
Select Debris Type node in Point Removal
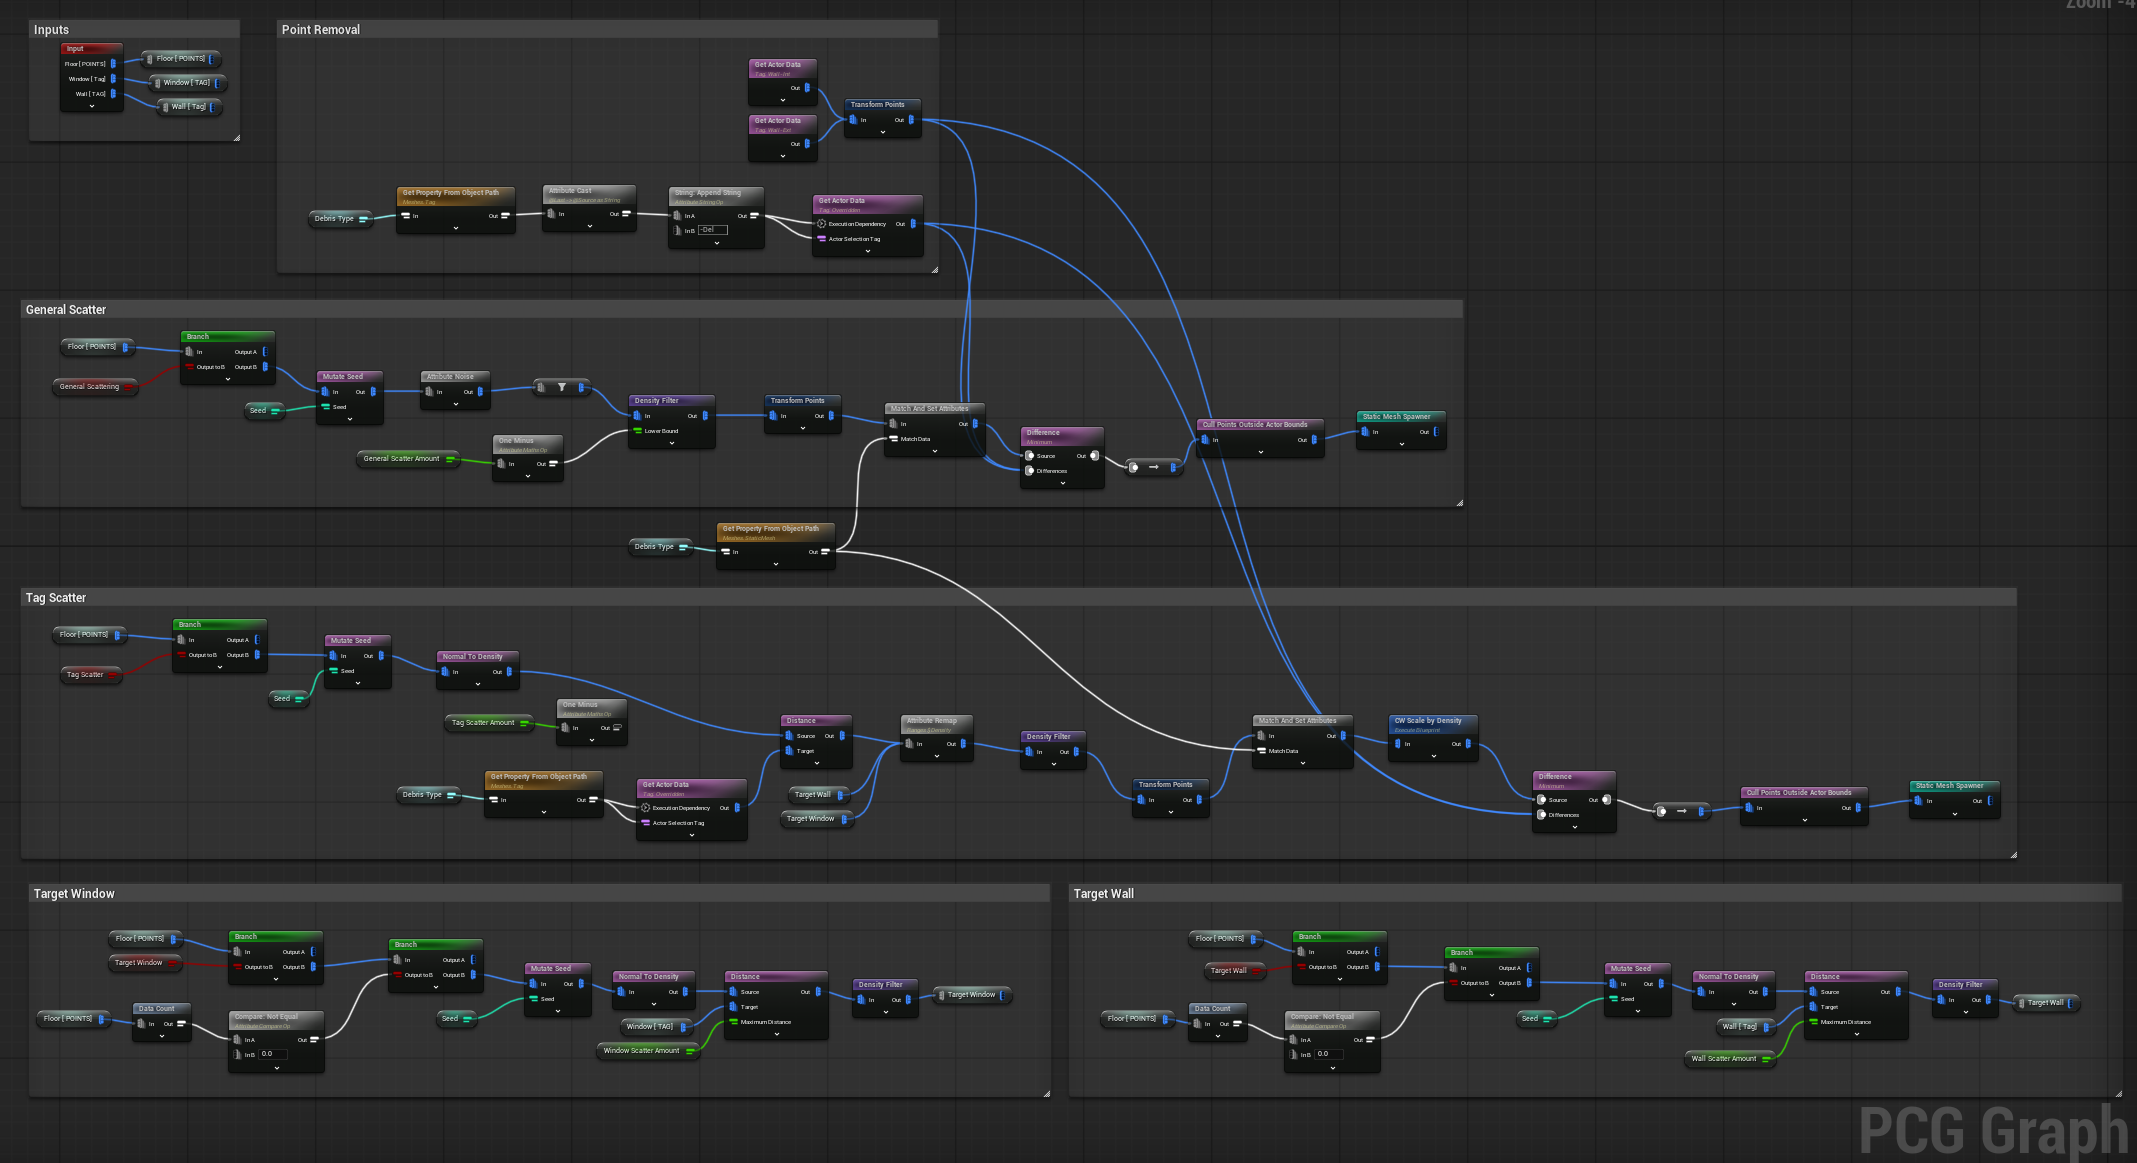click(x=341, y=219)
